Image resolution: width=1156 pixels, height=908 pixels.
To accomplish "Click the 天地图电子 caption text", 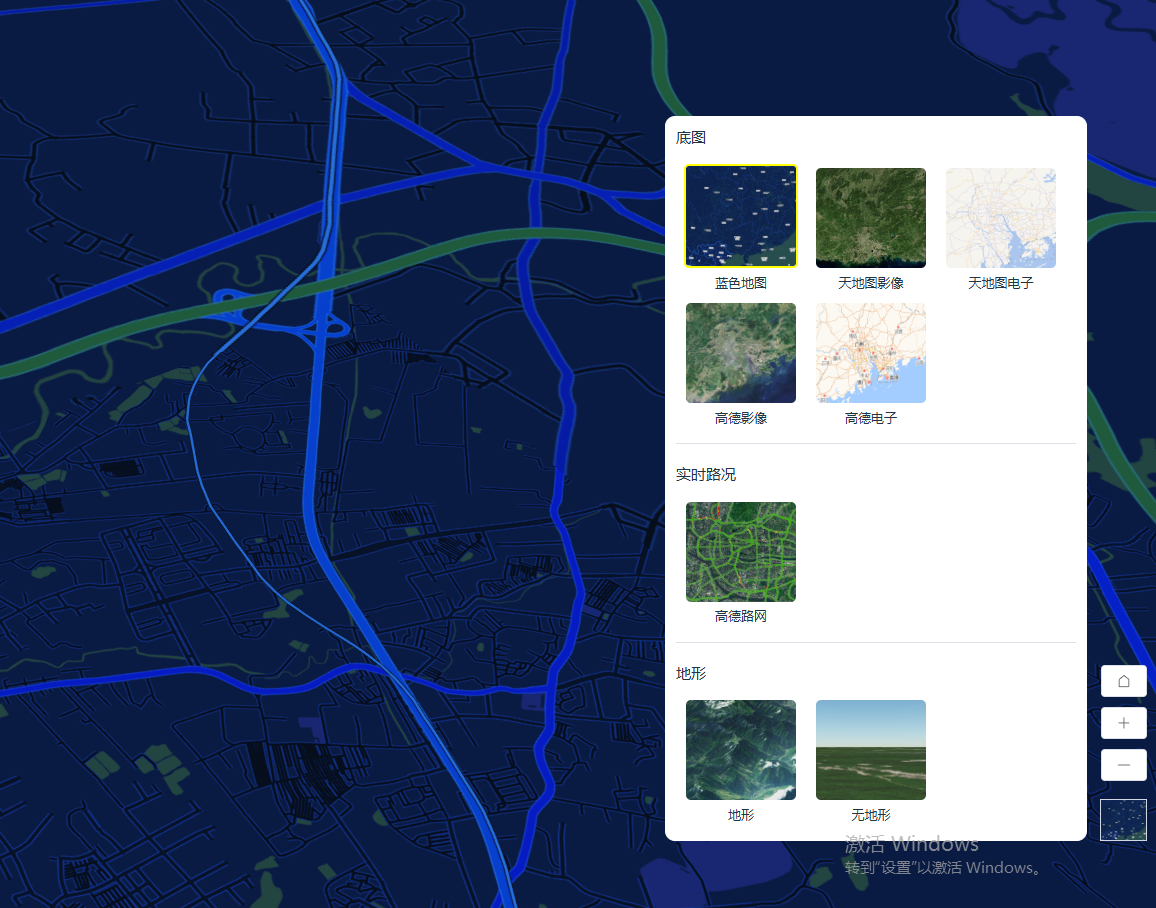I will (1001, 283).
